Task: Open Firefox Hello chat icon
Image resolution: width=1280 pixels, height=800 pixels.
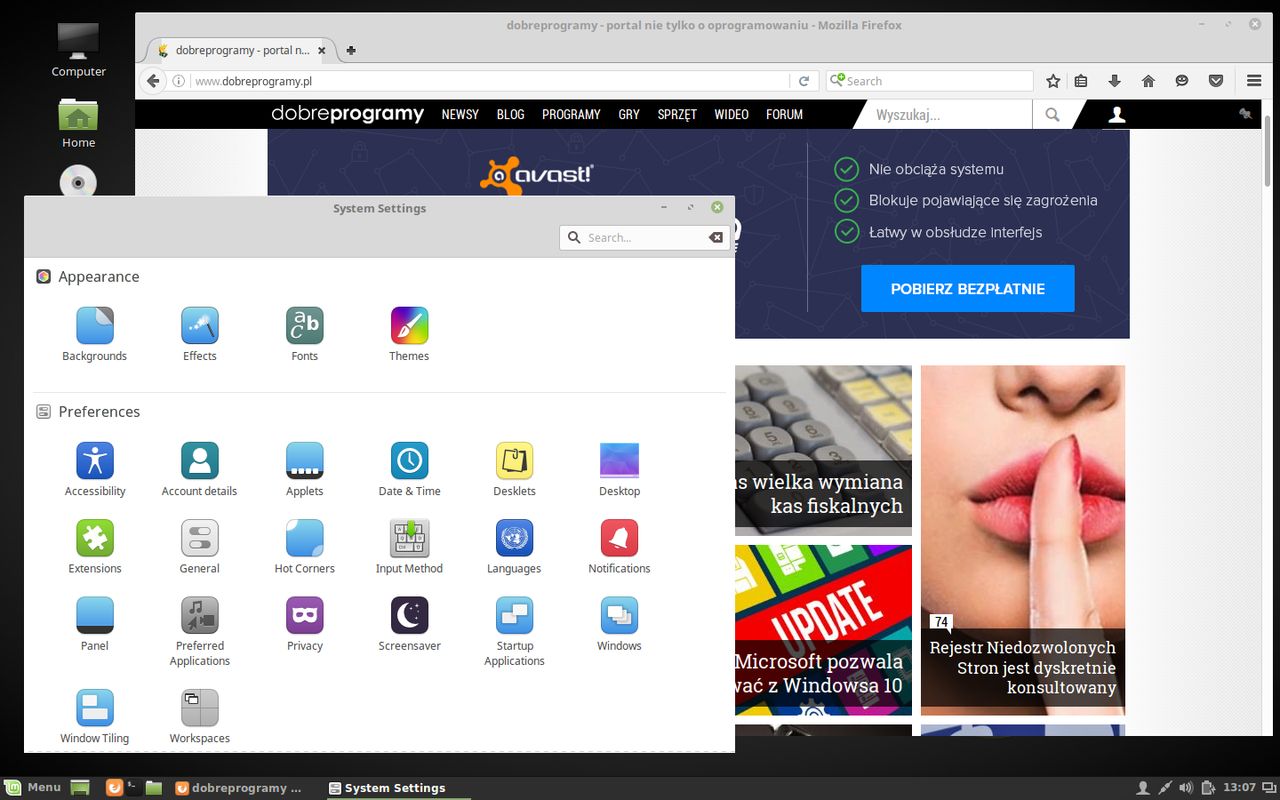Action: 1182,81
